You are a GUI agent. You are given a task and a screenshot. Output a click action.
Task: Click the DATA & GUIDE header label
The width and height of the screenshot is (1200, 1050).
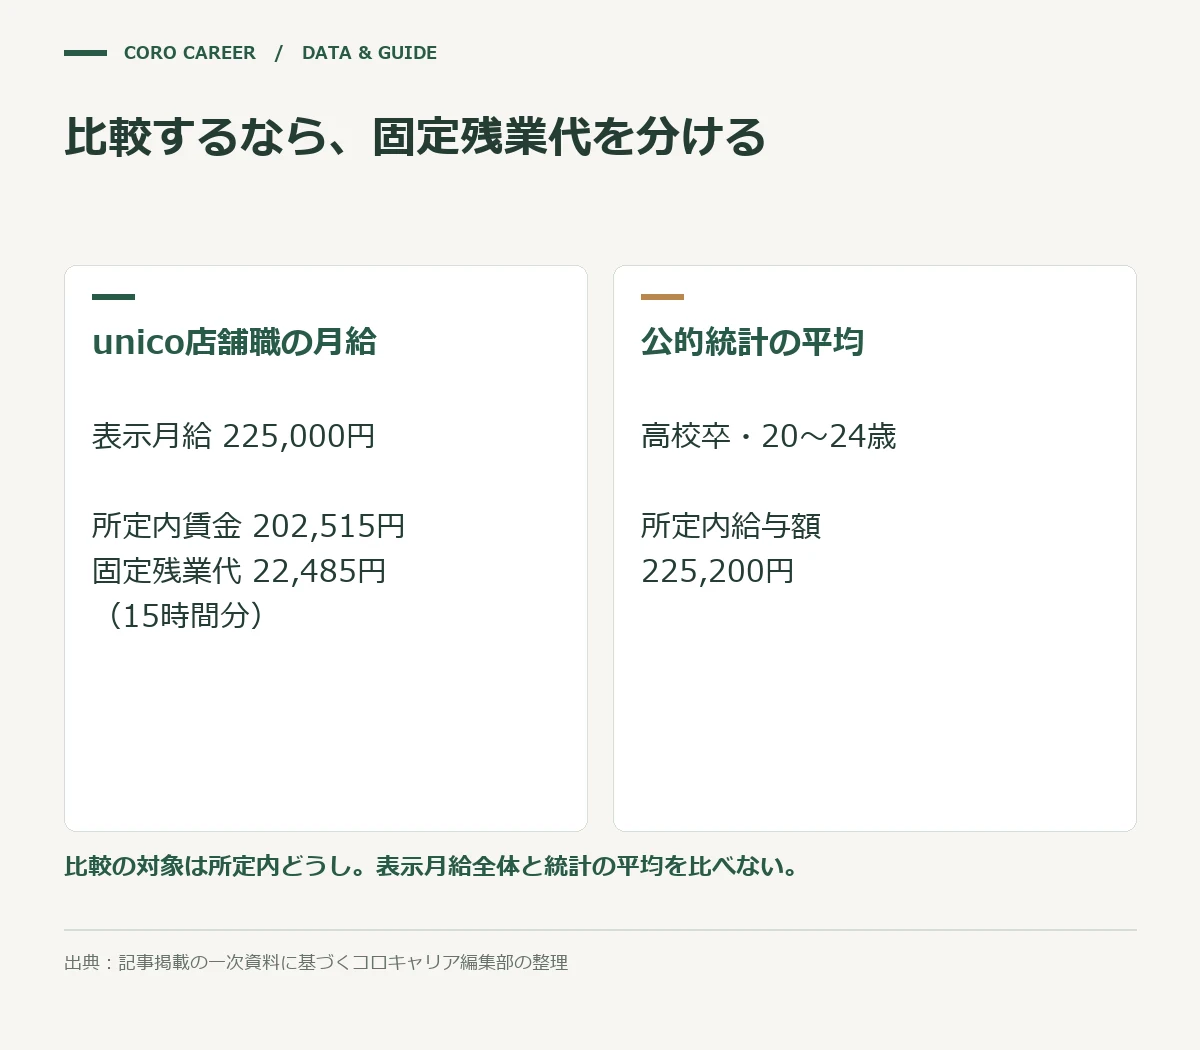[369, 53]
